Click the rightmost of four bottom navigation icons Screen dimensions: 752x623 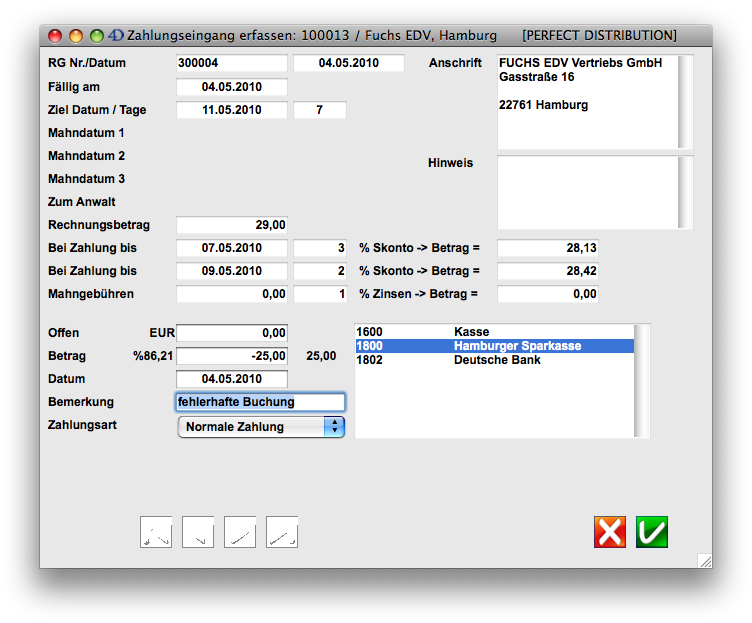pos(282,532)
